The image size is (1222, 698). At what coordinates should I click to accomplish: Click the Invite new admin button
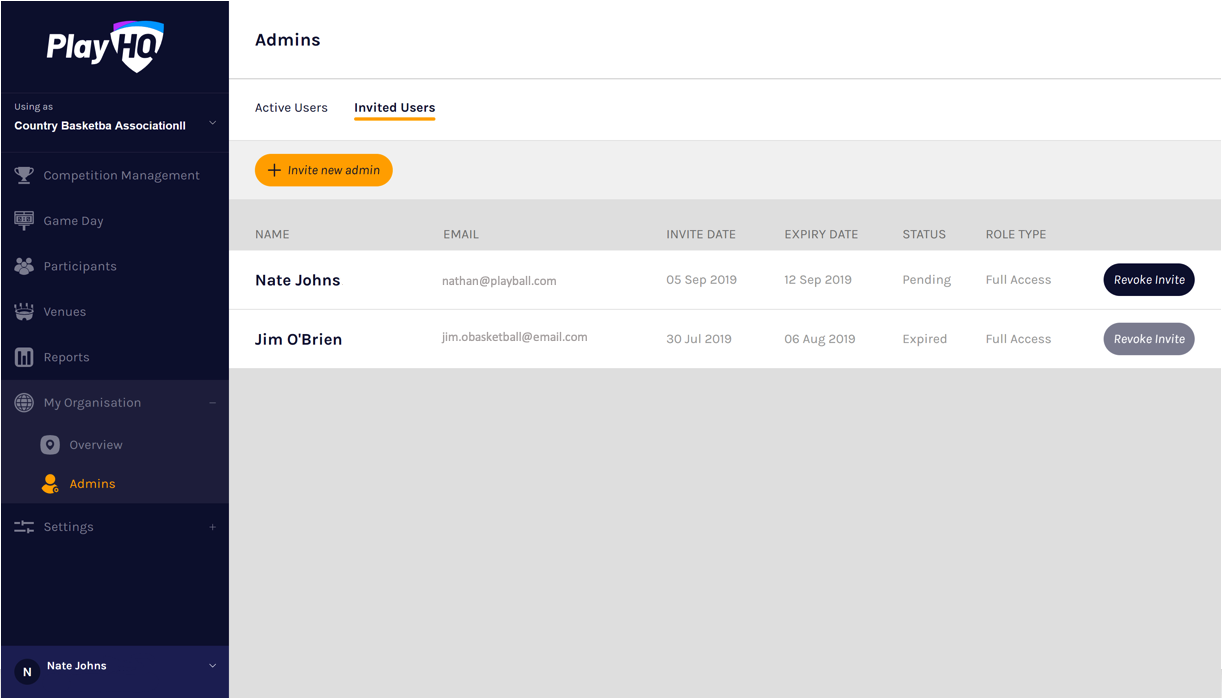coord(324,170)
